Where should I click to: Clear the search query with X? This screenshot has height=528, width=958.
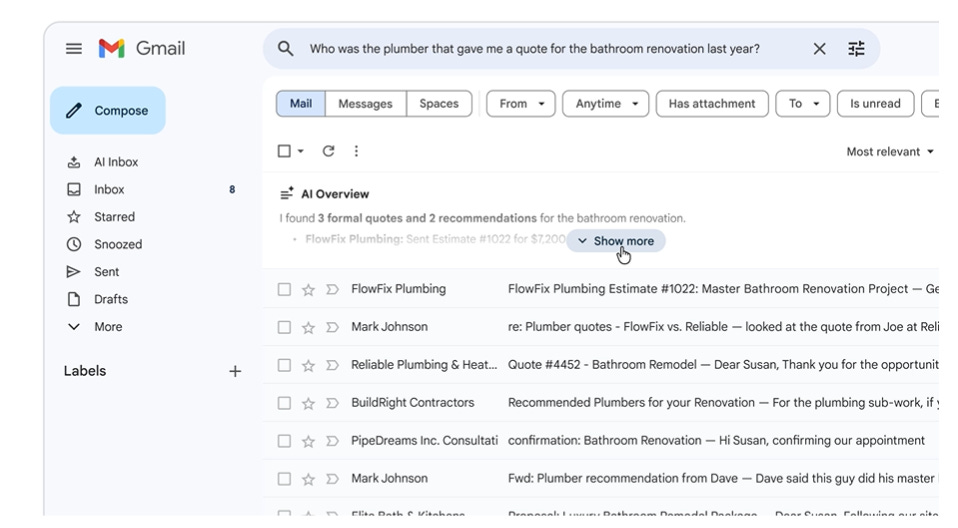click(x=819, y=49)
